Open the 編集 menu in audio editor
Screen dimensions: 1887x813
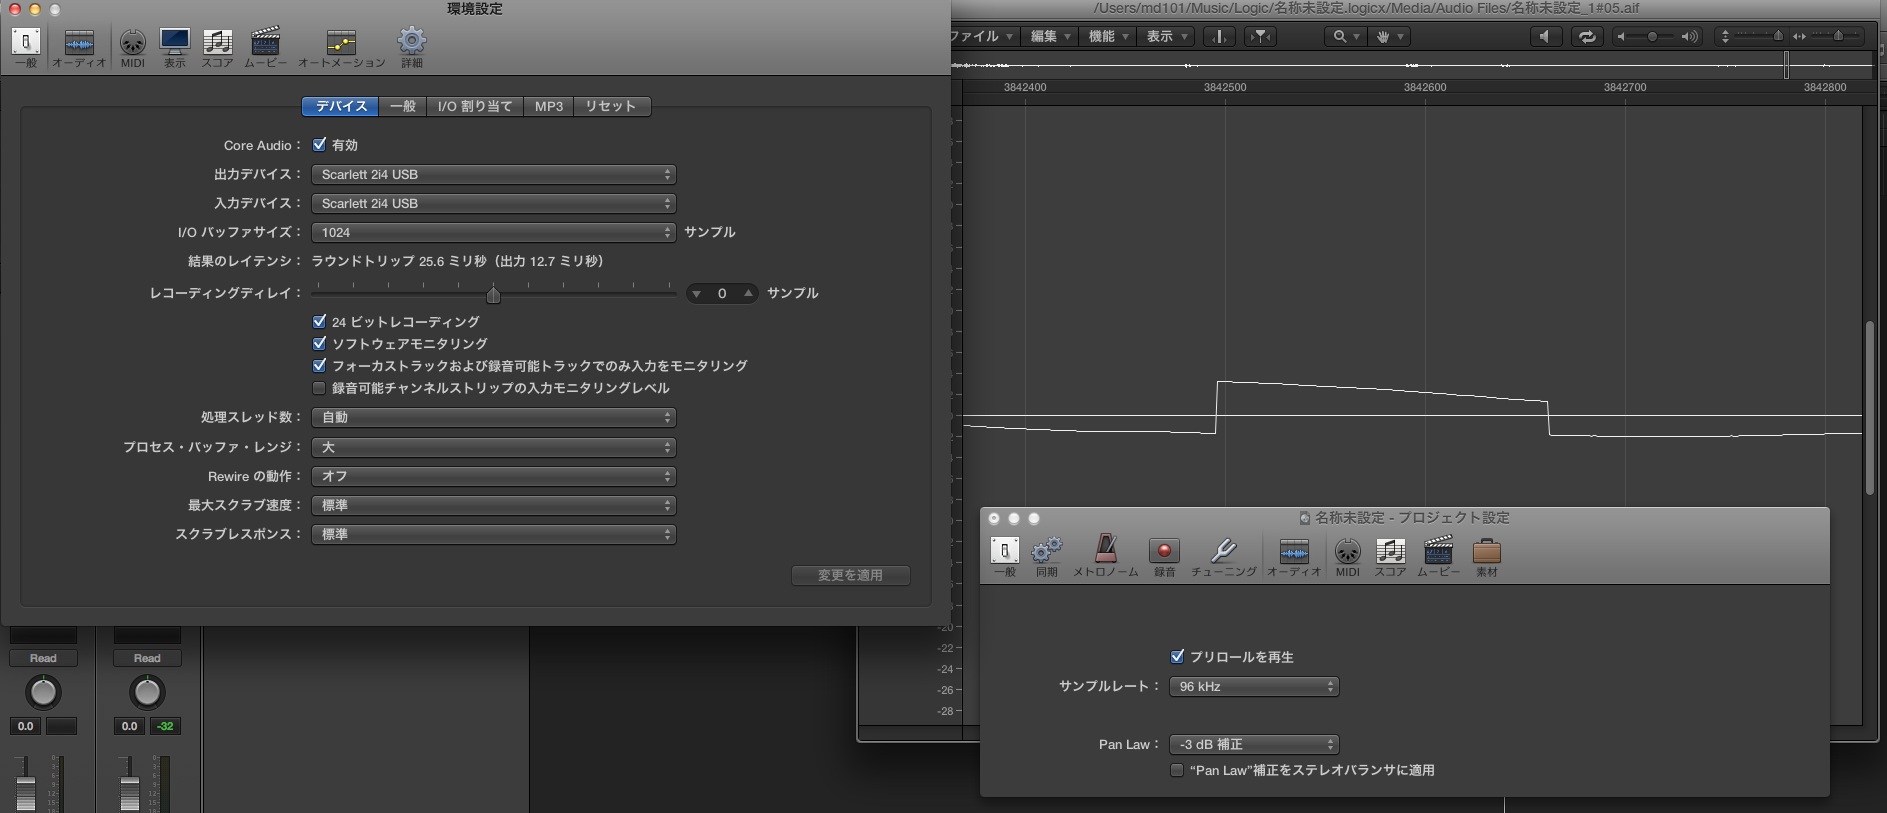(1050, 37)
